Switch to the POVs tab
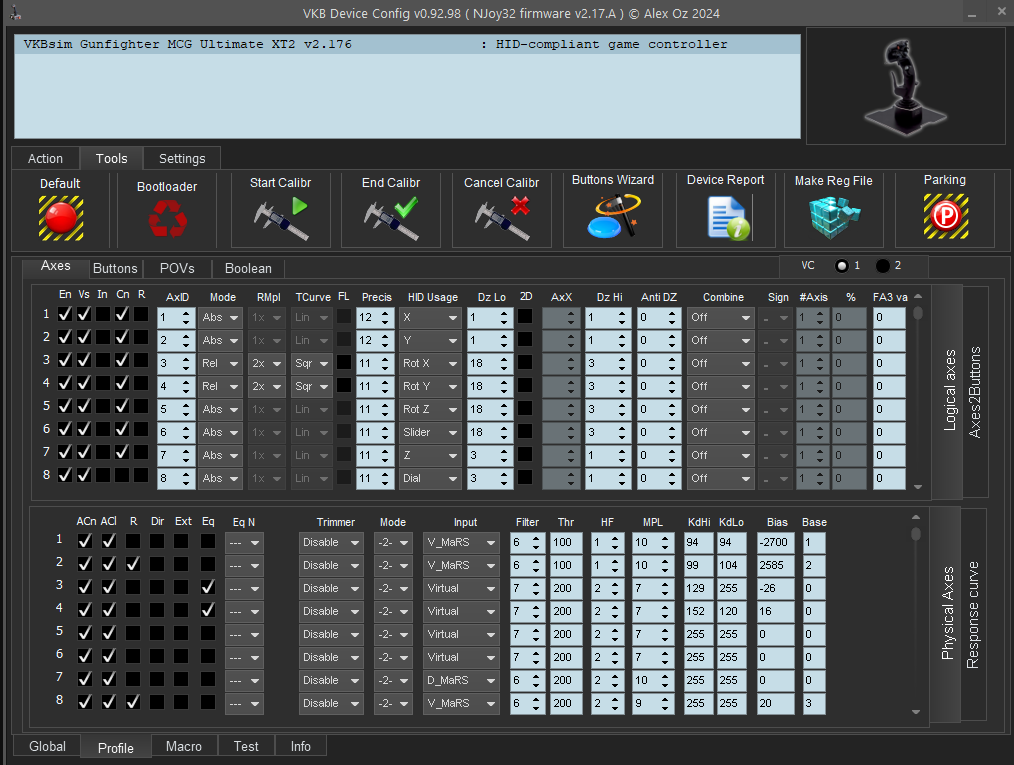Screen dimensions: 1014x765 pos(177,268)
